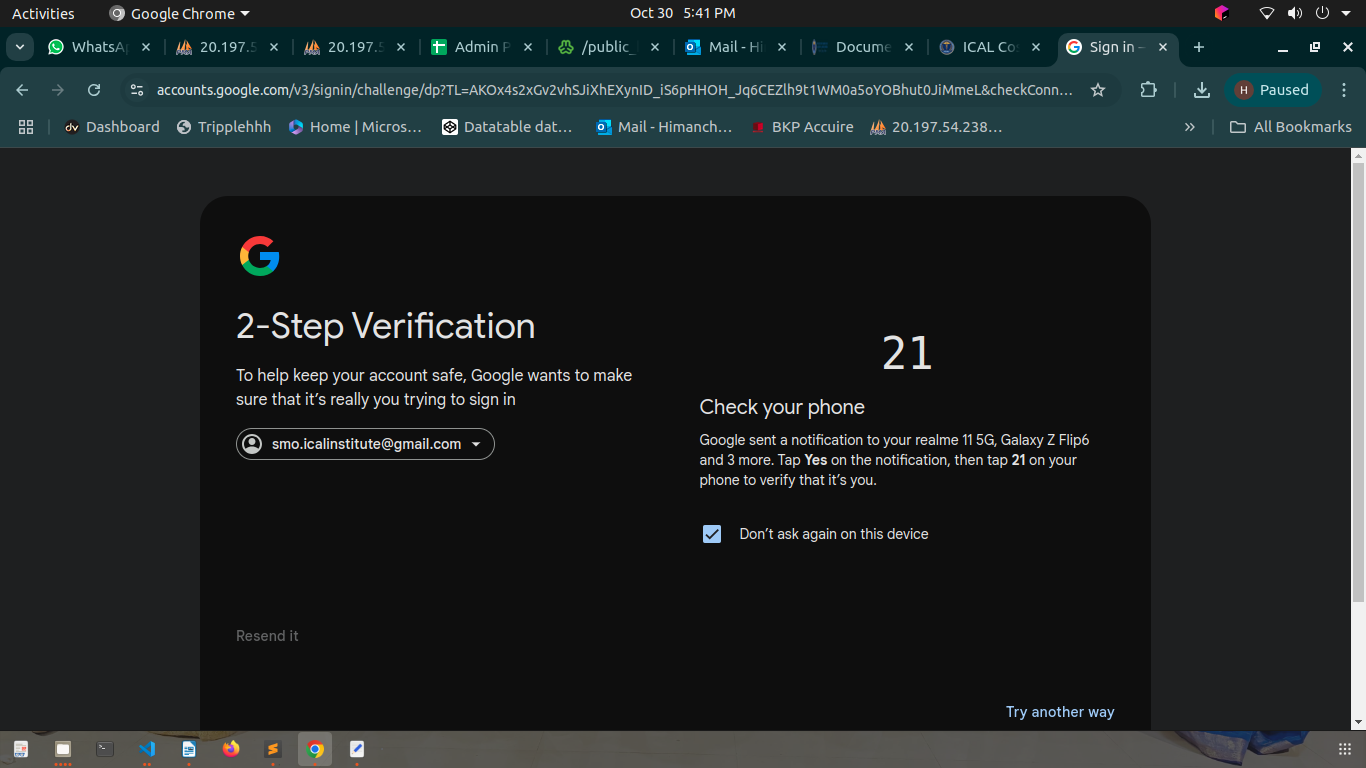Screen dimensions: 1366x768
Task: Close the ICAL tab
Action: (1036, 47)
